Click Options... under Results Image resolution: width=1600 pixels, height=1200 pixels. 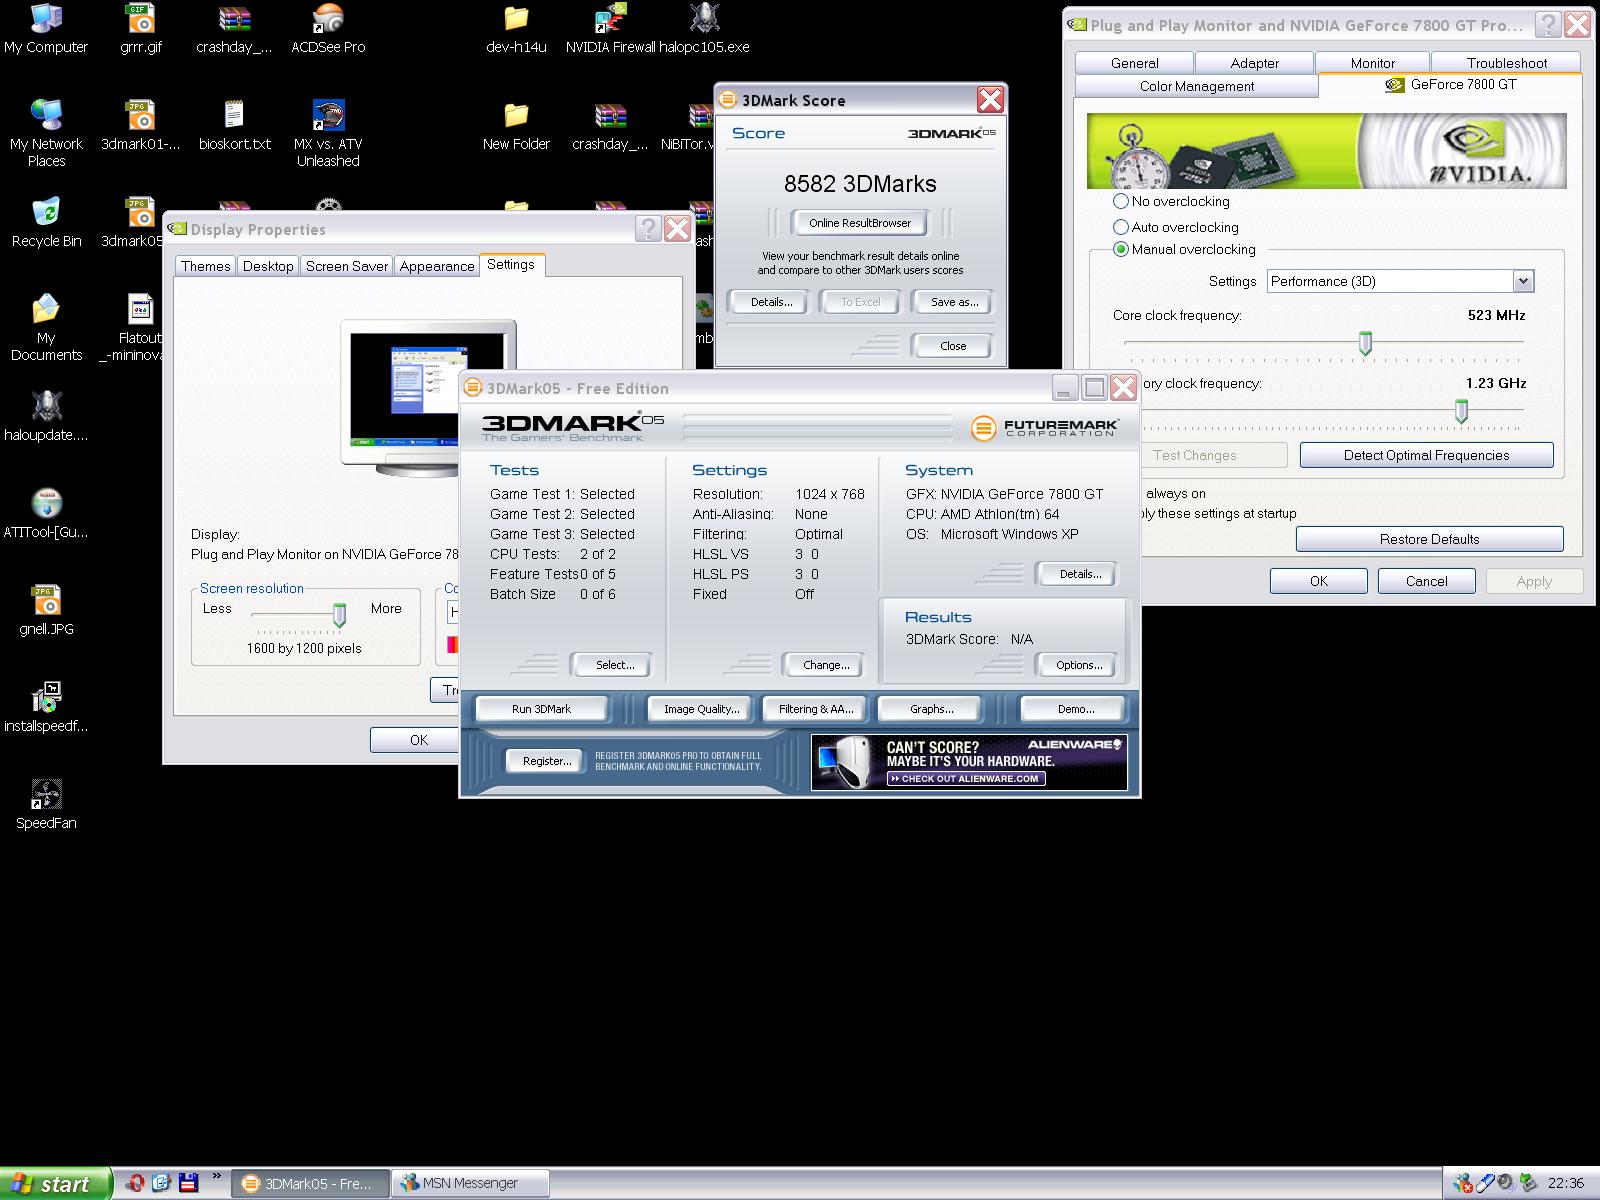point(1079,665)
